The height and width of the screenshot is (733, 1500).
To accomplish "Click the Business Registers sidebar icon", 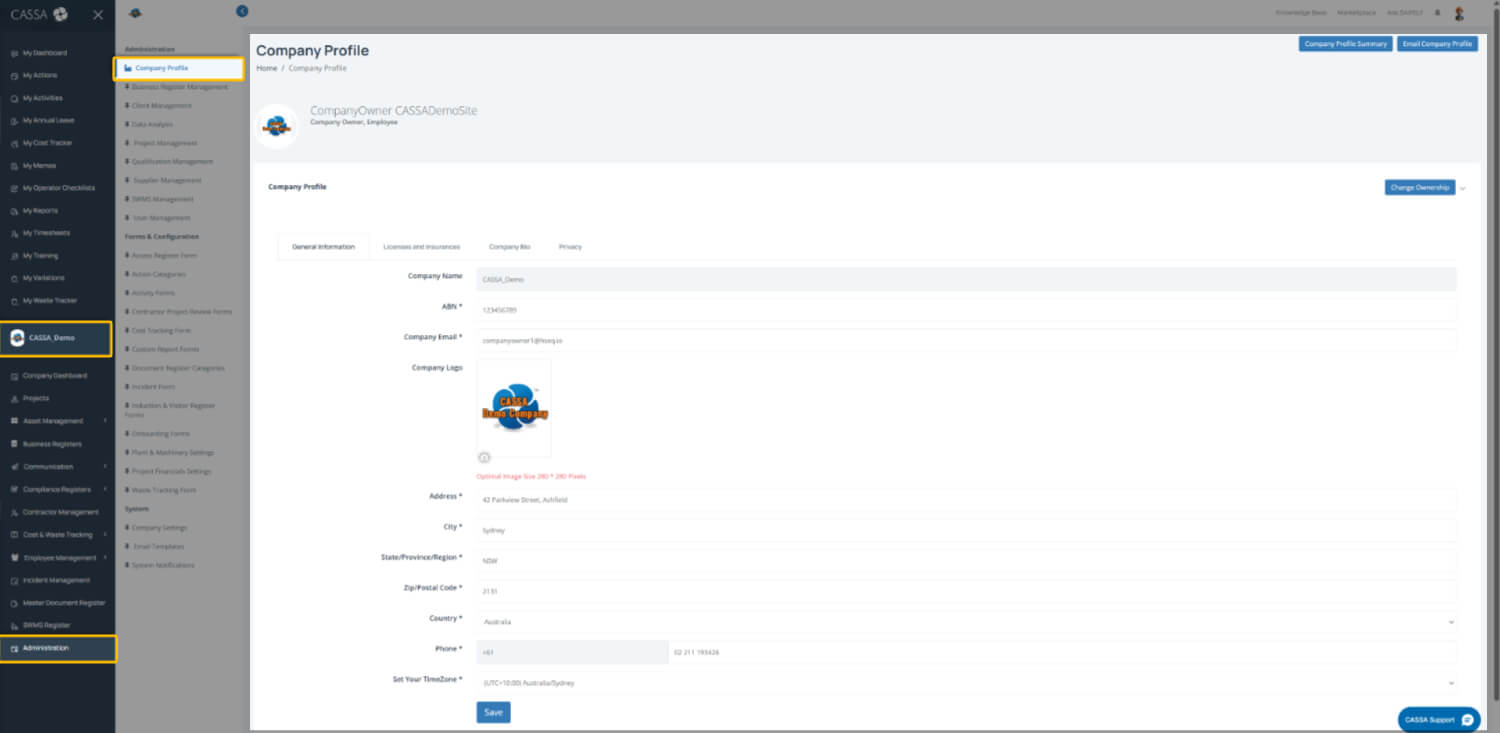I will coord(14,444).
